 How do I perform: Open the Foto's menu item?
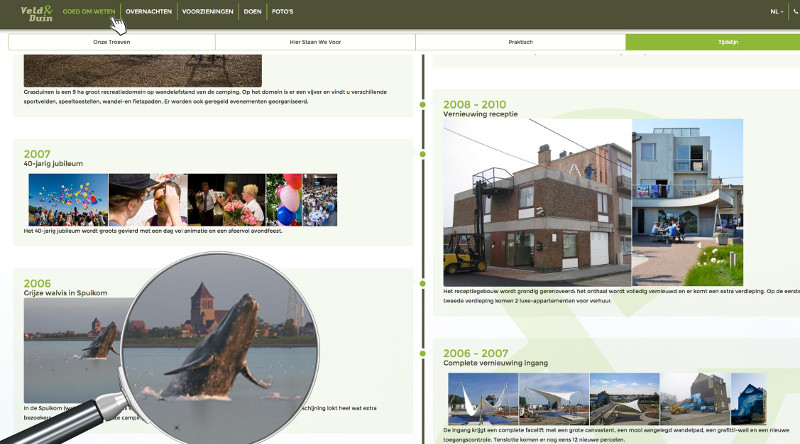pyautogui.click(x=282, y=11)
